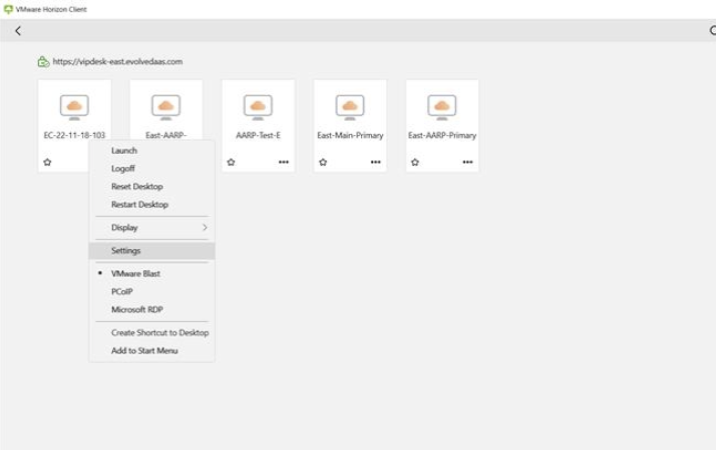Click the EC-22-11-18-103 label text
This screenshot has height=450, width=716.
click(x=74, y=135)
